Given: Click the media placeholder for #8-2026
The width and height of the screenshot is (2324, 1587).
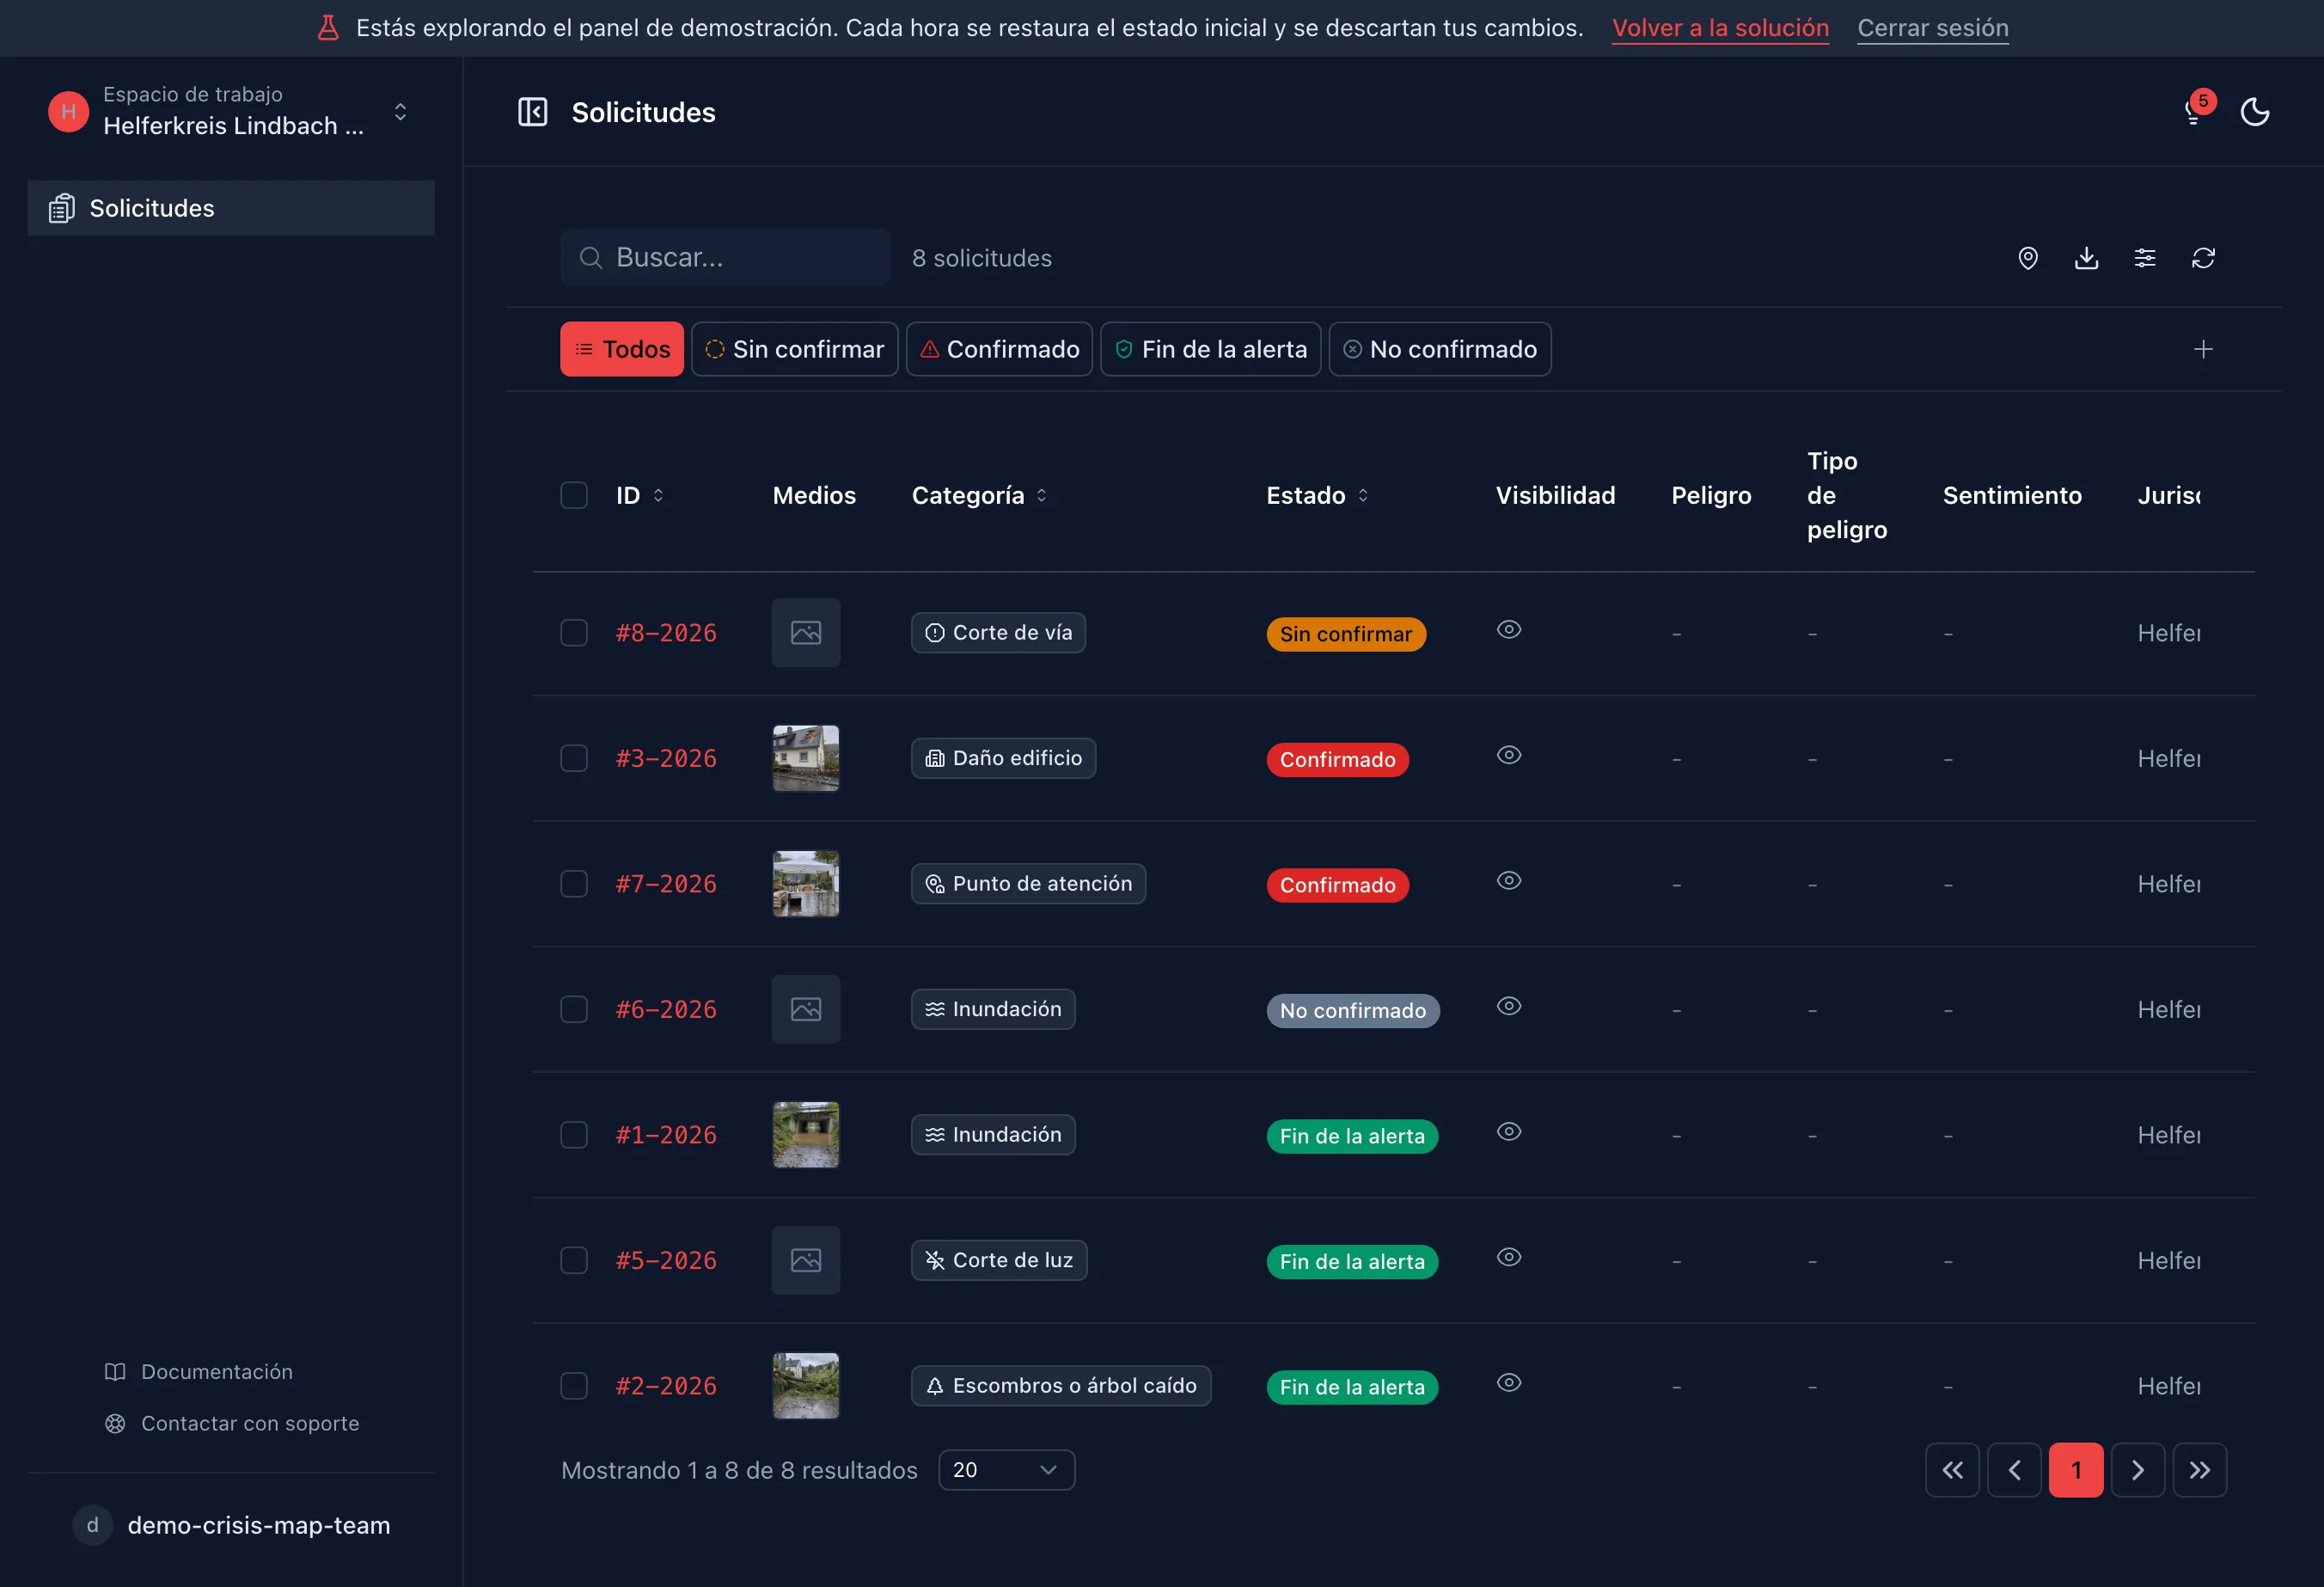Looking at the screenshot, I should coord(806,633).
